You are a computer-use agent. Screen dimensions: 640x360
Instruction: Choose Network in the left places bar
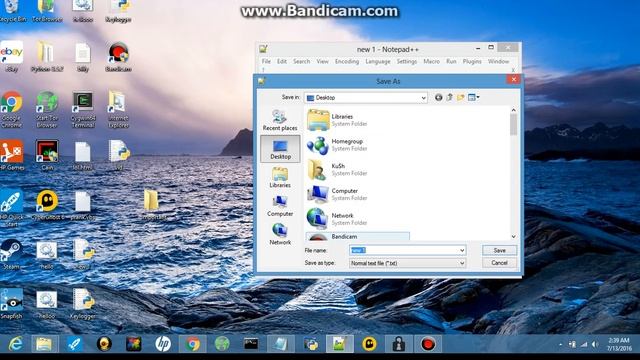point(280,234)
